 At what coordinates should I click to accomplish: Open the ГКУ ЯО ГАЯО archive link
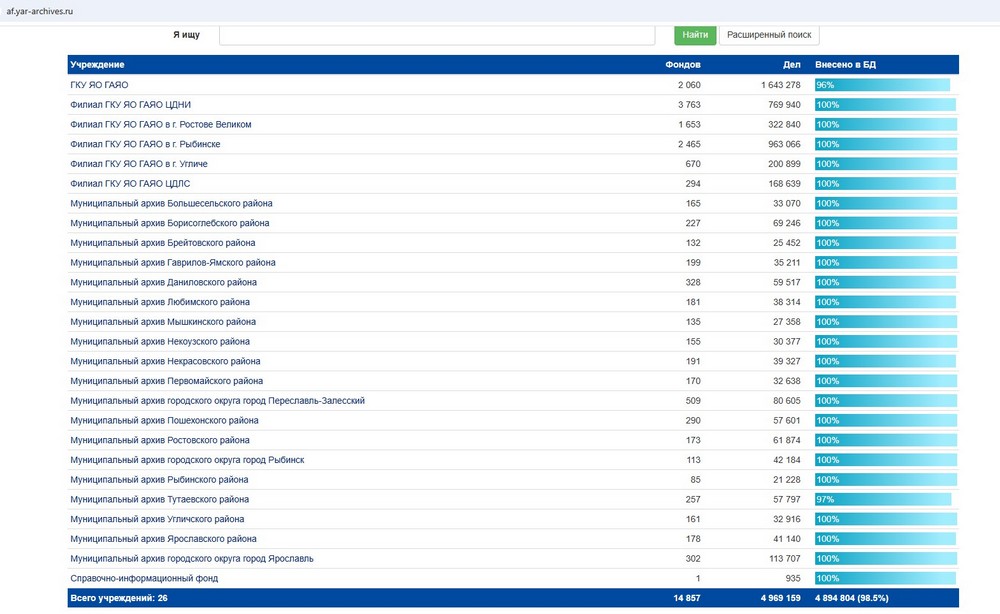(99, 85)
